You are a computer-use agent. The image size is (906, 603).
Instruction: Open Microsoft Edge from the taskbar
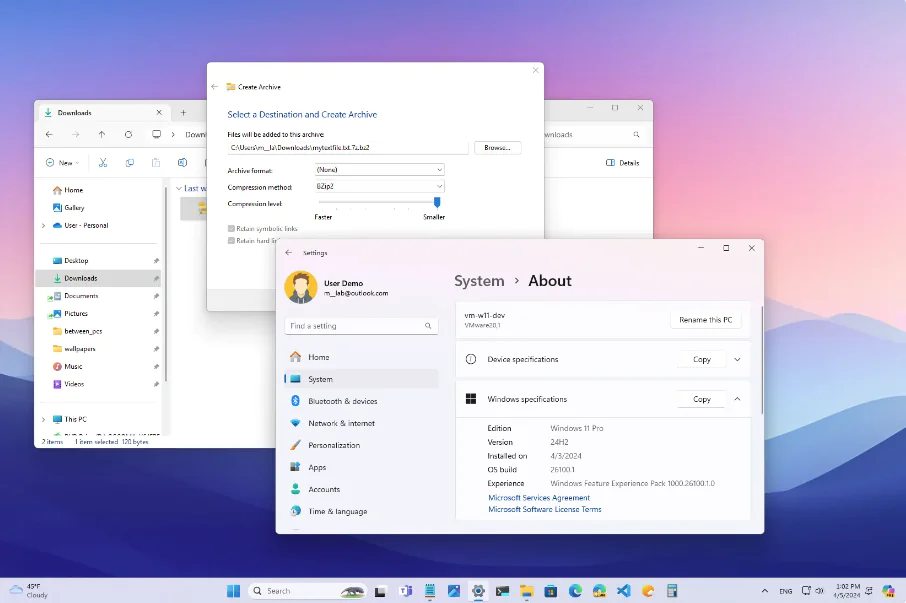coord(574,590)
